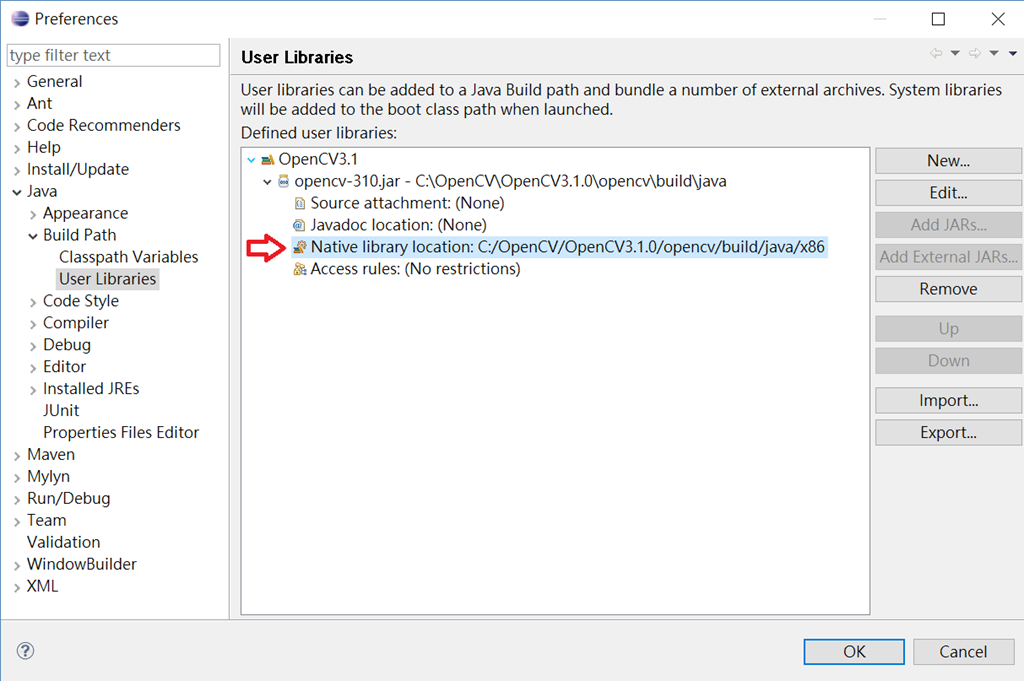1024x681 pixels.
Task: Click the Remove button
Action: click(948, 289)
